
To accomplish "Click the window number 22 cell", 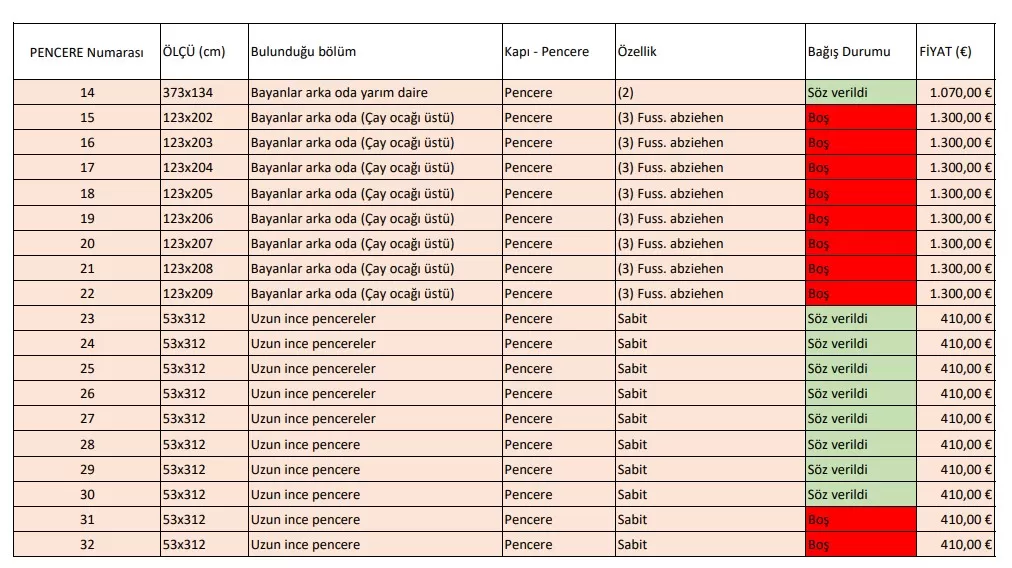I will pos(87,294).
